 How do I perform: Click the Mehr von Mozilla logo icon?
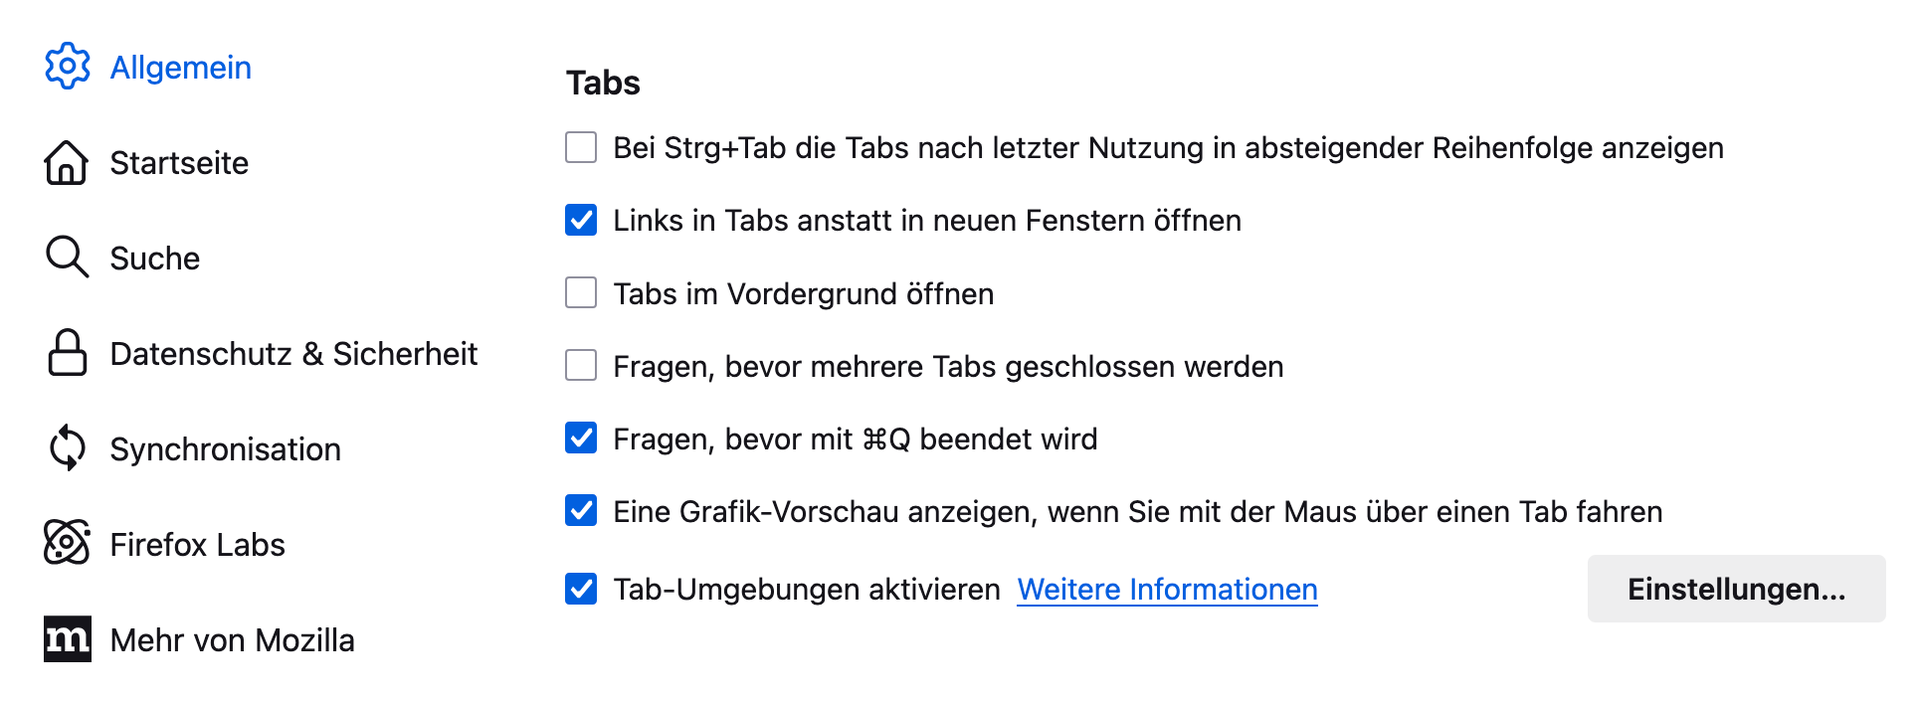click(x=67, y=639)
